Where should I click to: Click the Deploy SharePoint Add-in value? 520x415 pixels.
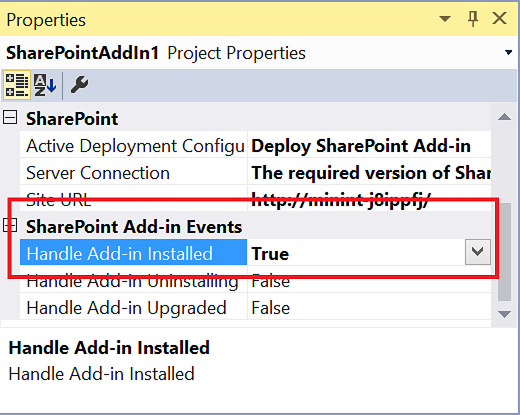361,145
